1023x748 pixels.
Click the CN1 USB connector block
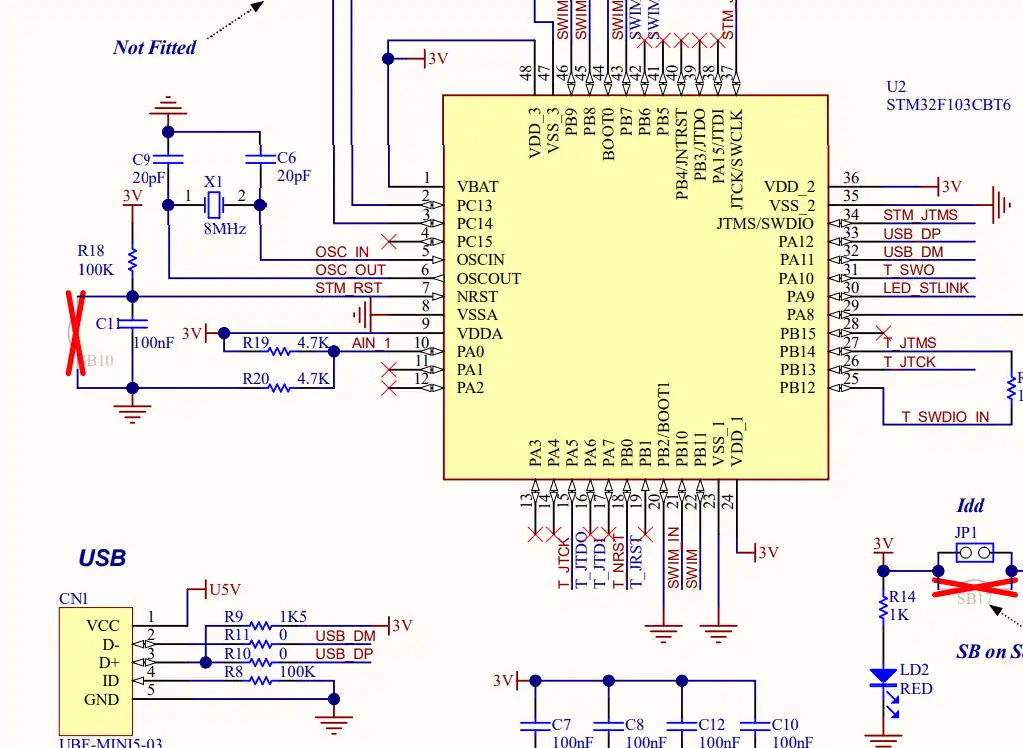point(96,672)
